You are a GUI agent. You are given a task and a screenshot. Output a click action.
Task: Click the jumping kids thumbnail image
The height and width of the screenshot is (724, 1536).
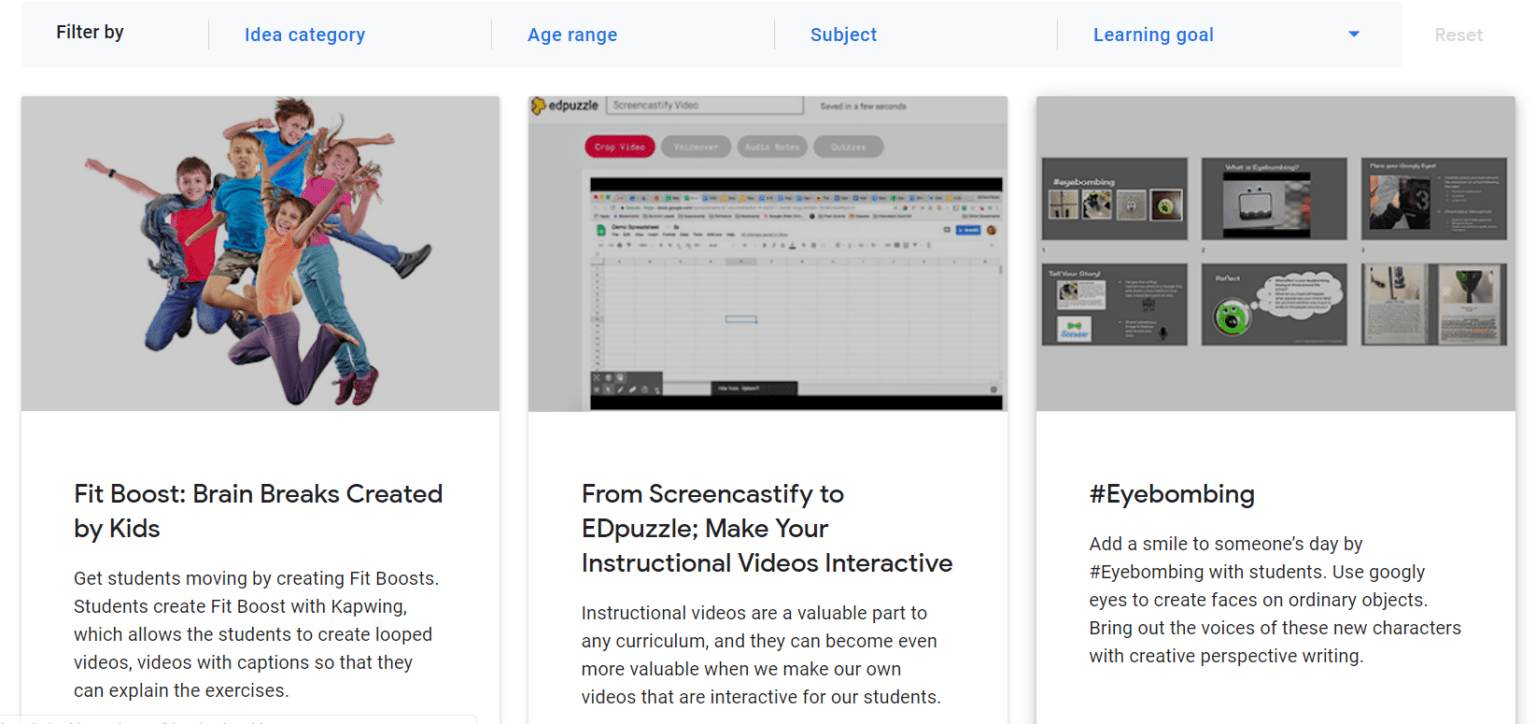click(260, 252)
